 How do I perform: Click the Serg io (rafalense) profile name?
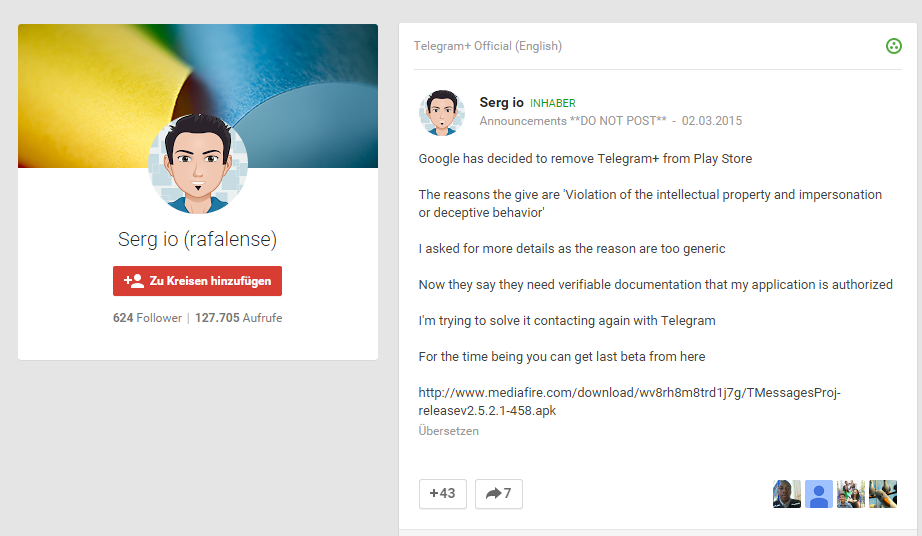click(197, 240)
